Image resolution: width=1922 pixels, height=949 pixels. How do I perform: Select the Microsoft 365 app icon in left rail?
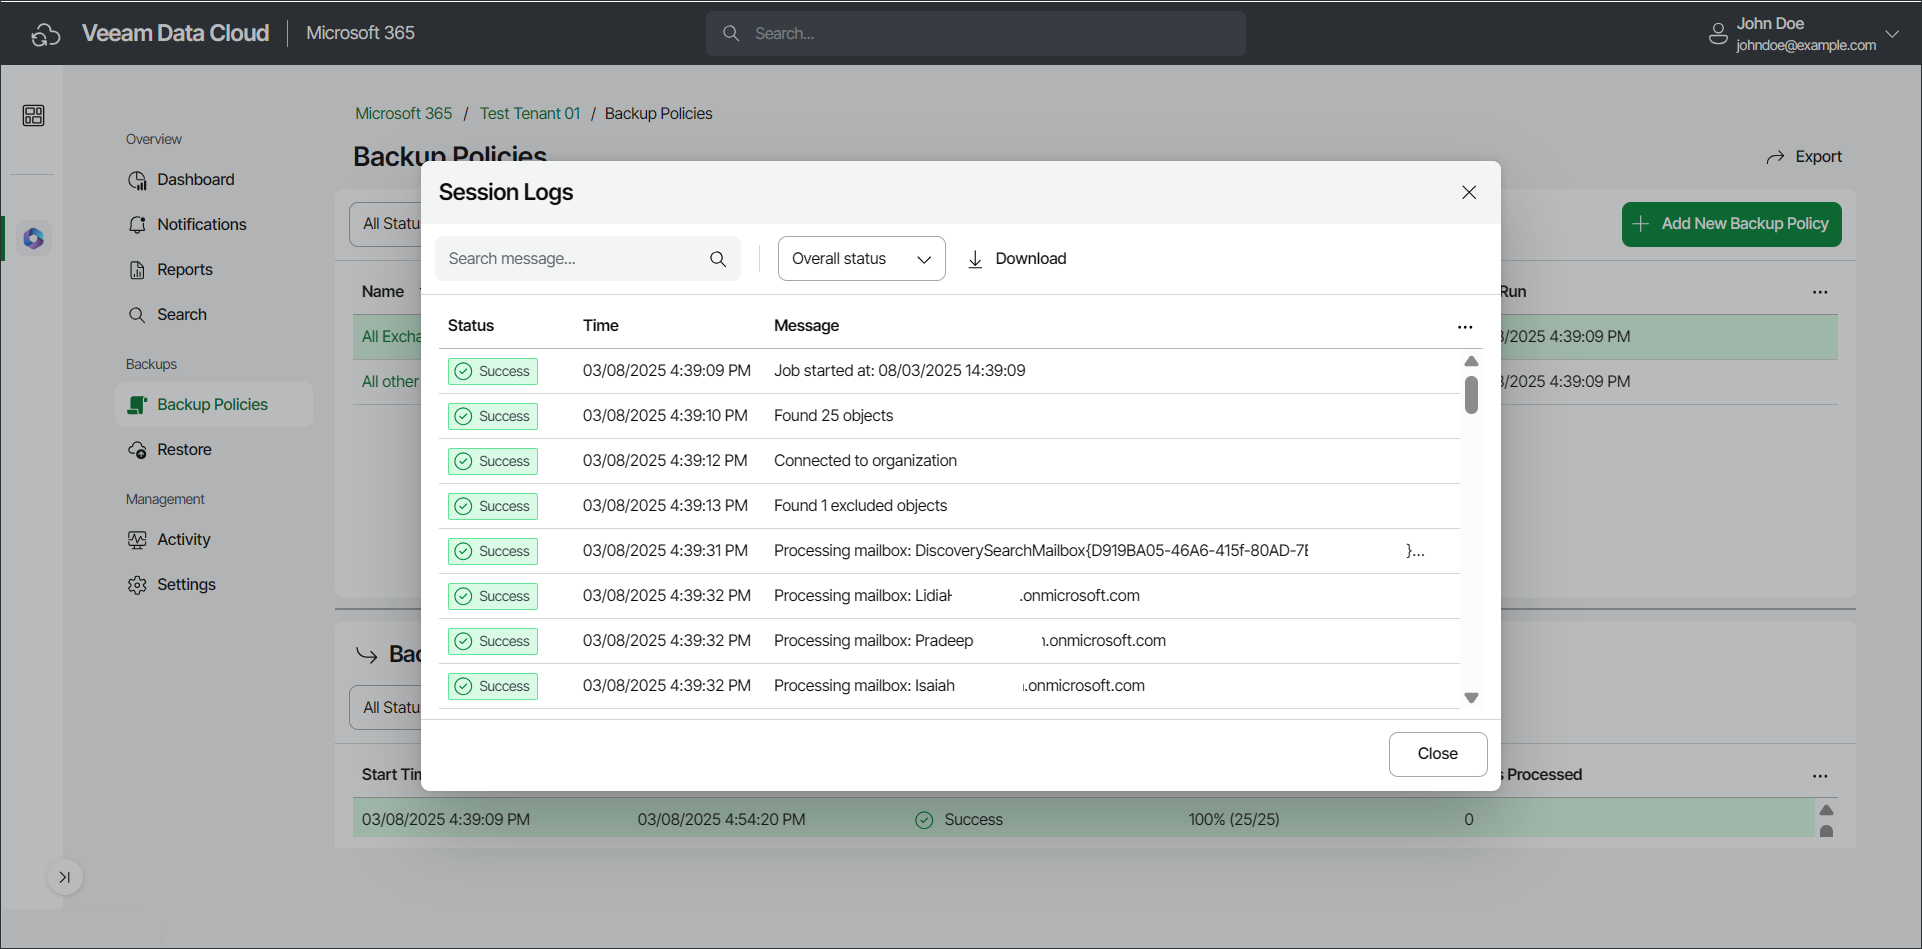tap(33, 238)
